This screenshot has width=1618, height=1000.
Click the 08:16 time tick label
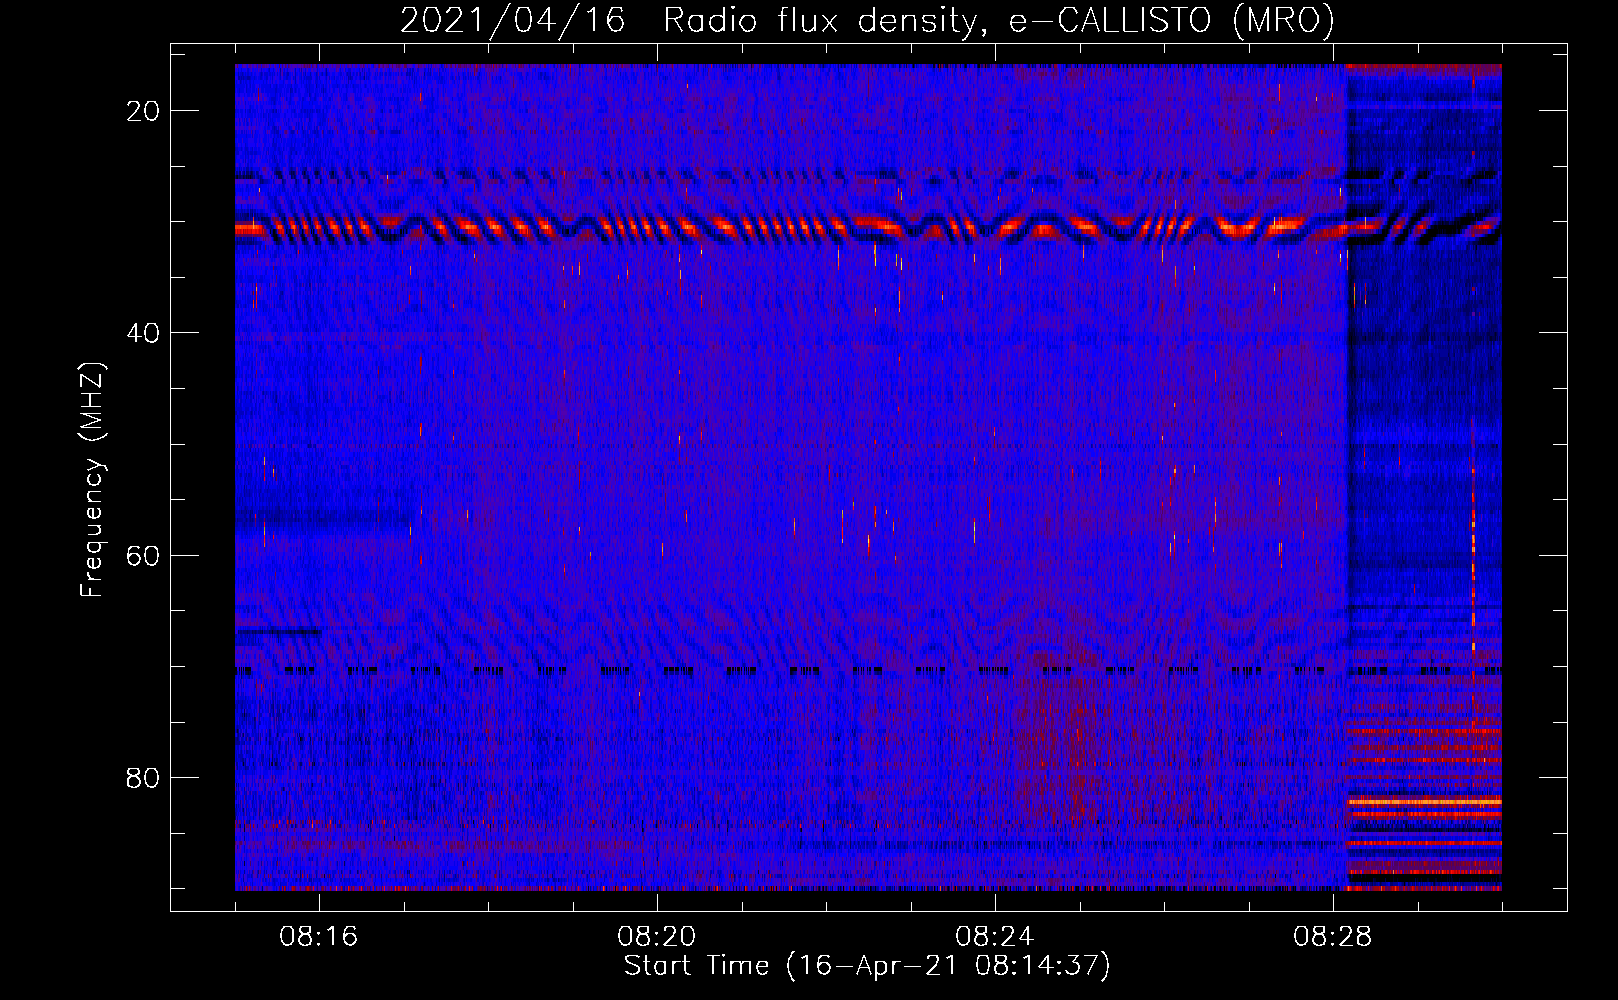(319, 937)
